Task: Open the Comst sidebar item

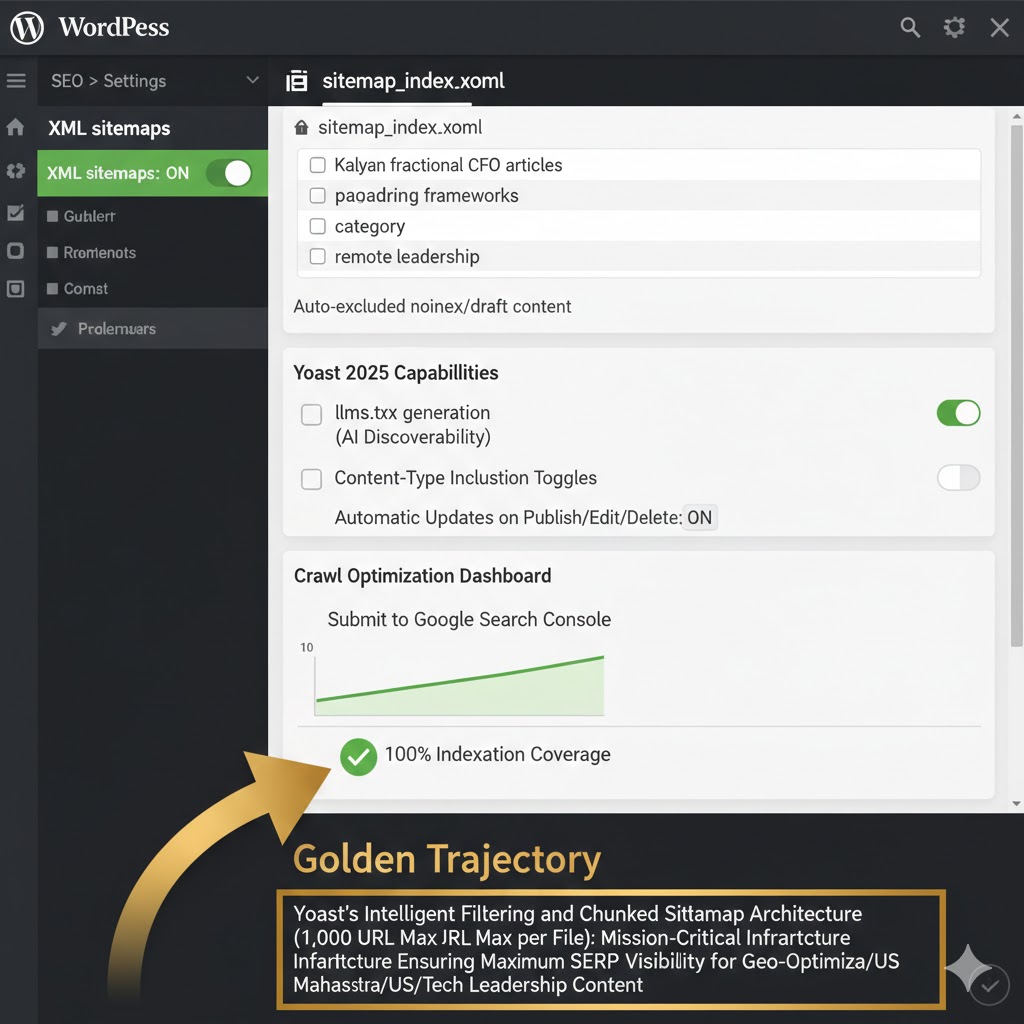Action: coord(77,289)
